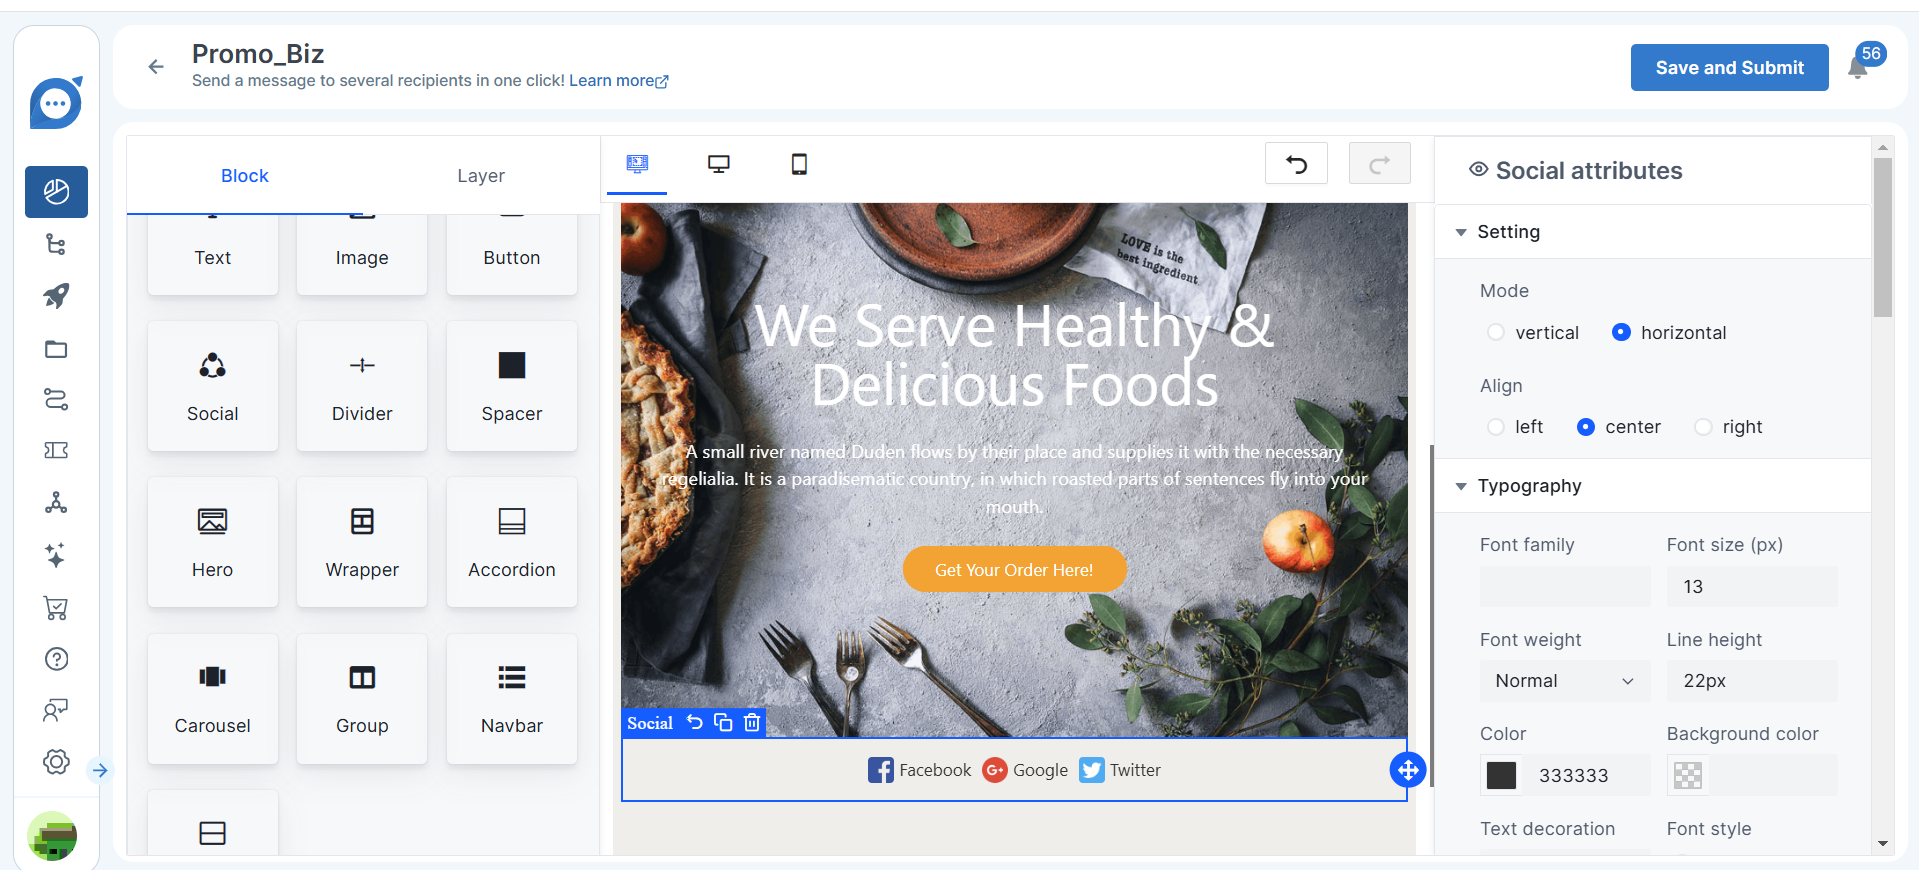Go back using the left arrow
The image size is (1919, 870).
[156, 67]
